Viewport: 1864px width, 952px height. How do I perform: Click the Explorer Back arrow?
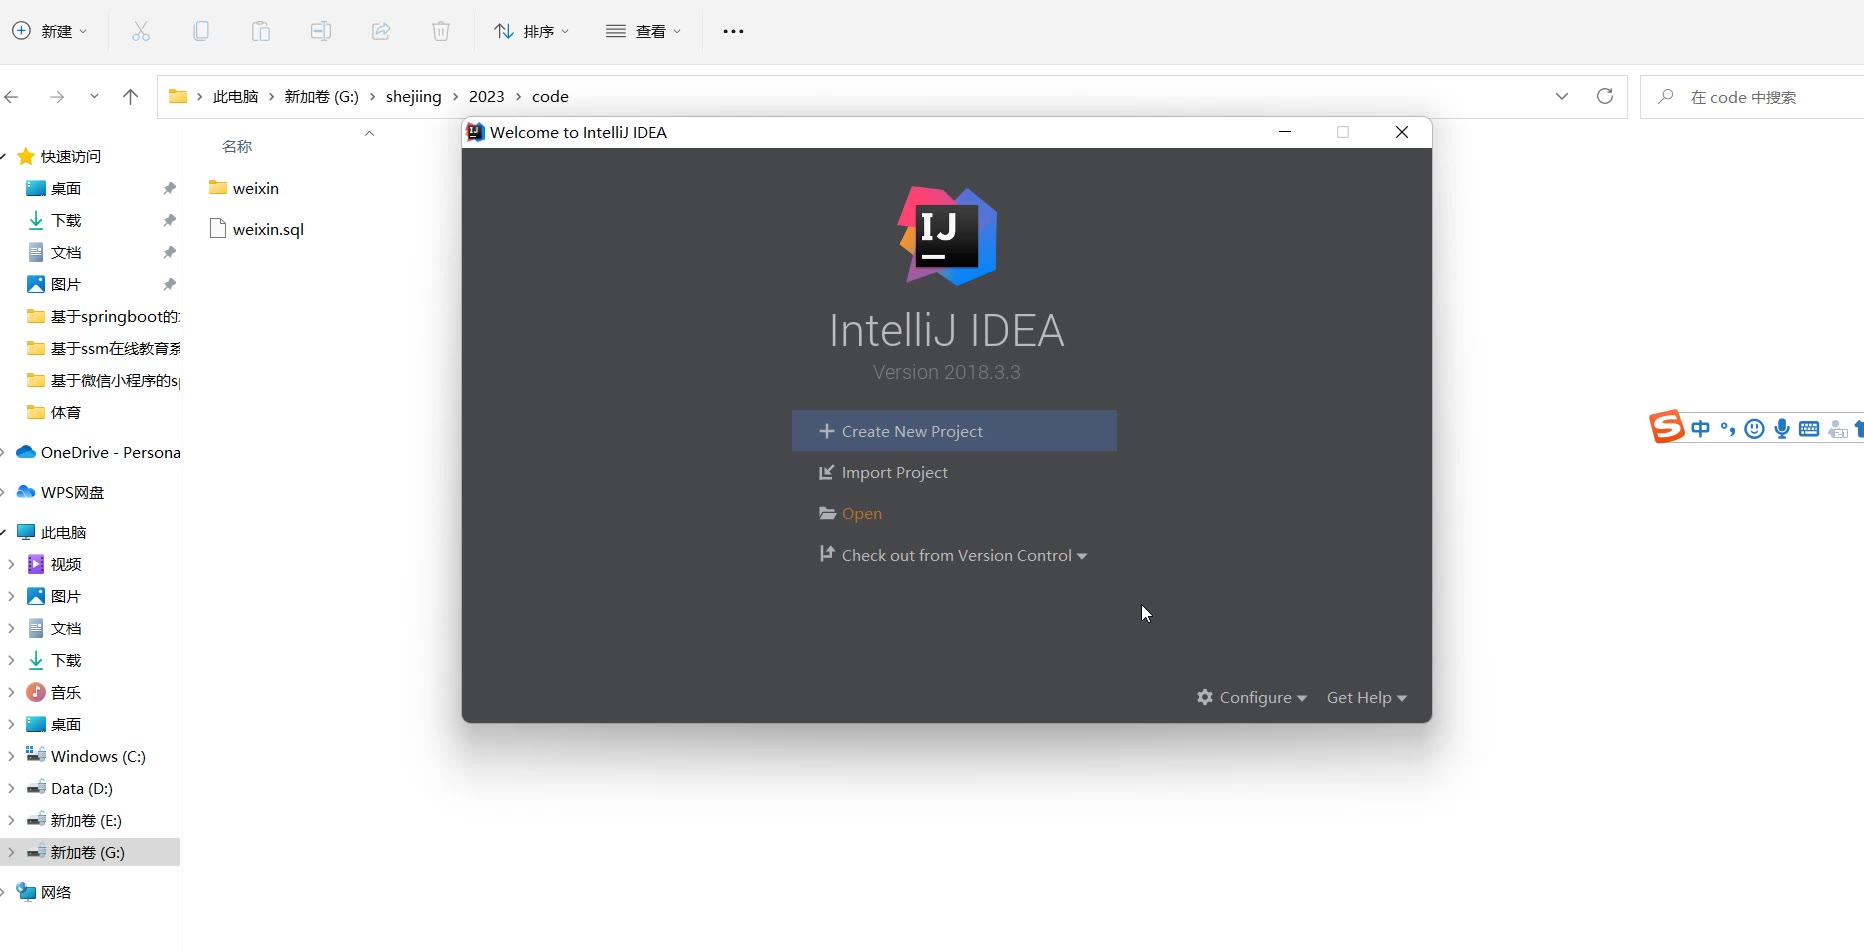pyautogui.click(x=12, y=97)
